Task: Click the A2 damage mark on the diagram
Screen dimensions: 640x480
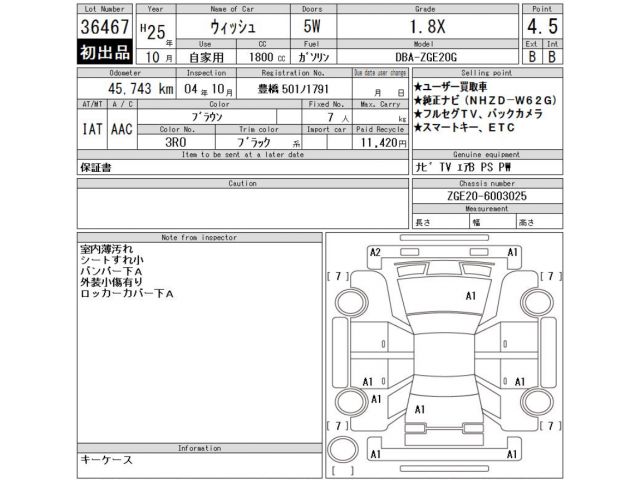Action: (x=375, y=252)
